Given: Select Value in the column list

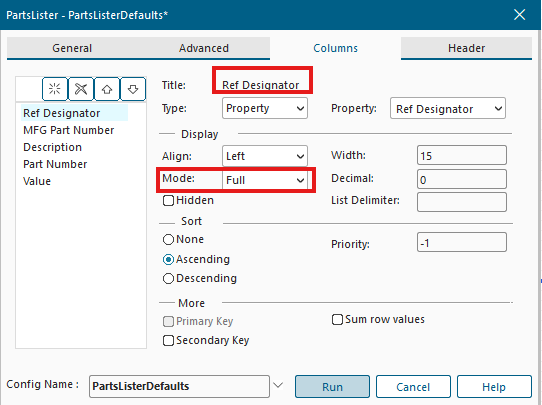Looking at the screenshot, I should (x=37, y=181).
